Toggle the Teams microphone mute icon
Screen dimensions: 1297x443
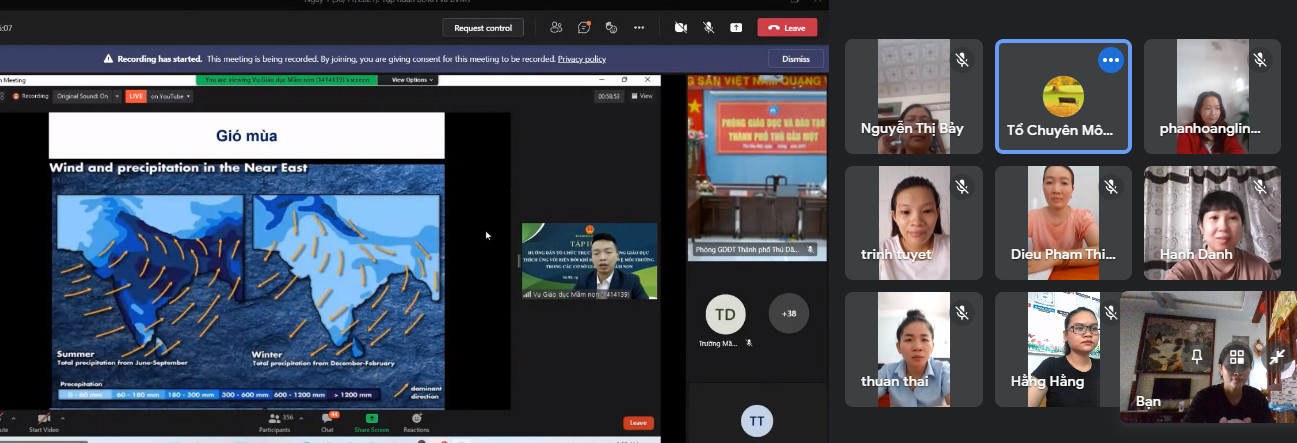708,28
